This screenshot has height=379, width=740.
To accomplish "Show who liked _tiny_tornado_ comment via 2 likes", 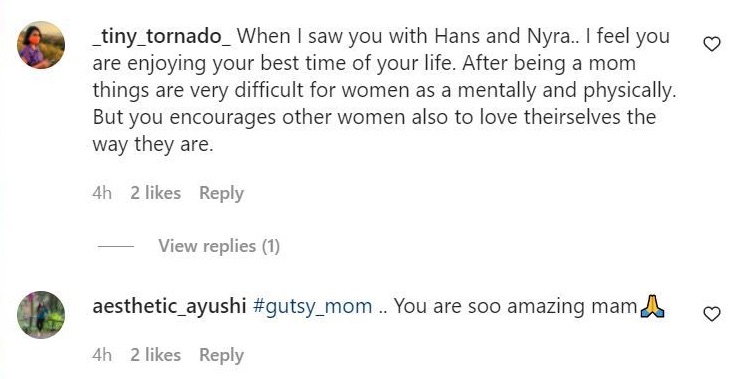I will [156, 193].
